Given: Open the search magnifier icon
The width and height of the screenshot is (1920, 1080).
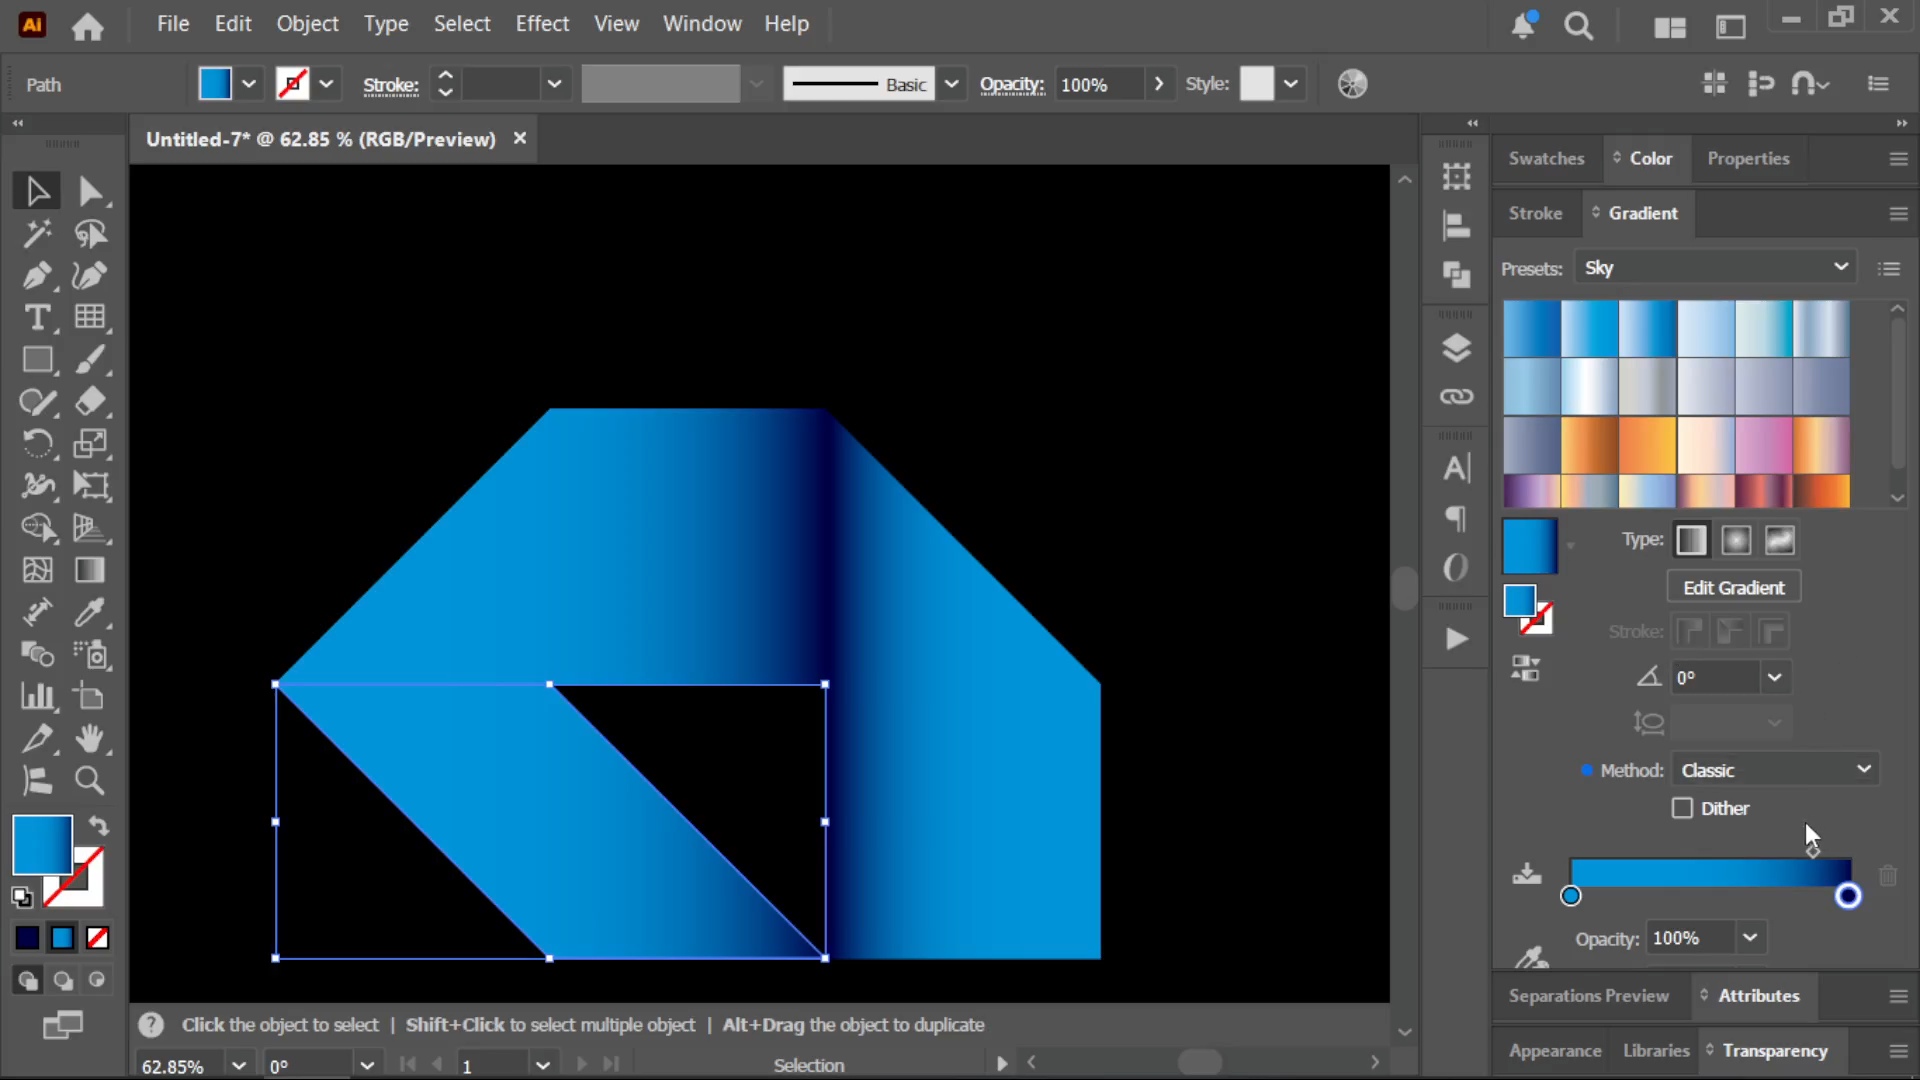Looking at the screenshot, I should (x=1578, y=25).
